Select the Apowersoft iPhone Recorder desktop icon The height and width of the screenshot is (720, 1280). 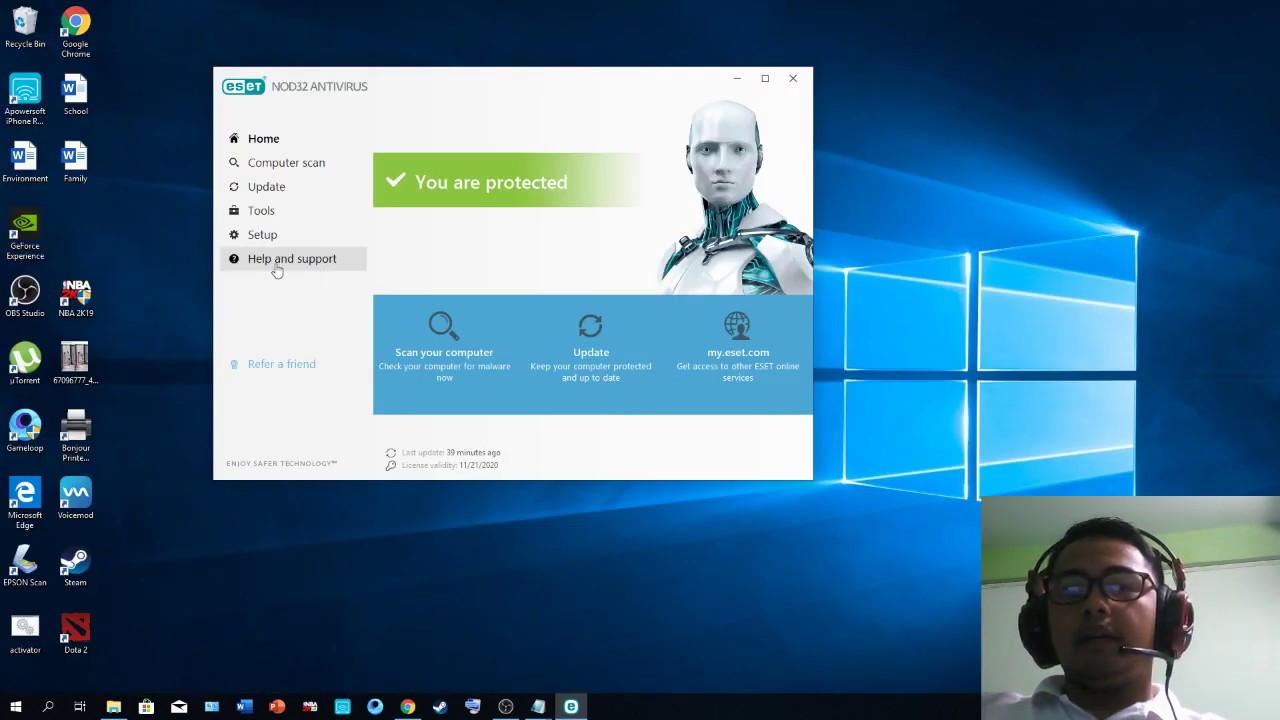25,100
